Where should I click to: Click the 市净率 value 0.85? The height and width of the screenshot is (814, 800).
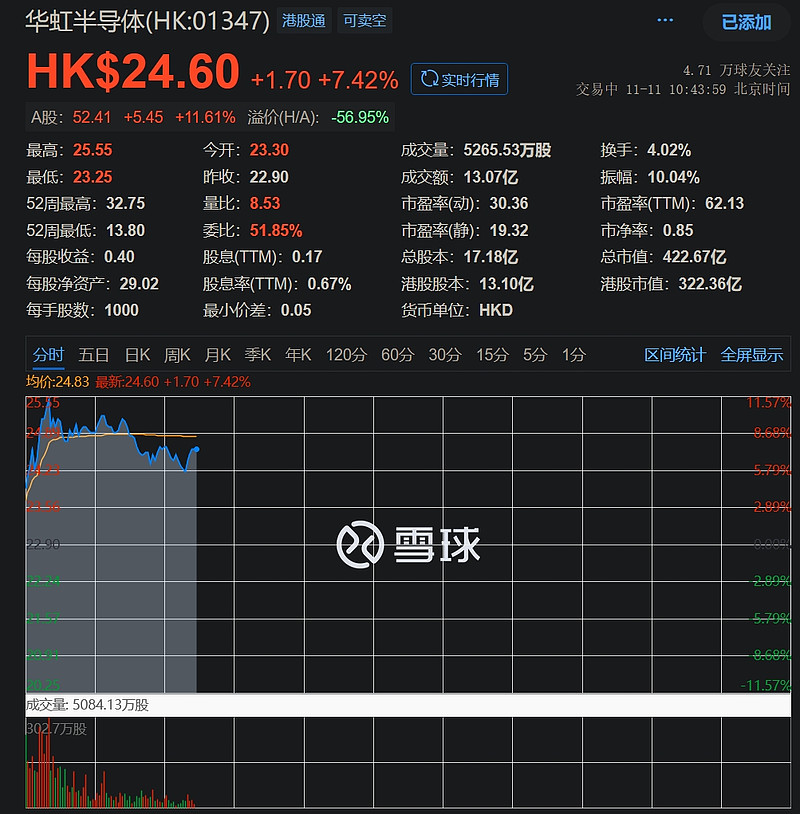point(678,230)
